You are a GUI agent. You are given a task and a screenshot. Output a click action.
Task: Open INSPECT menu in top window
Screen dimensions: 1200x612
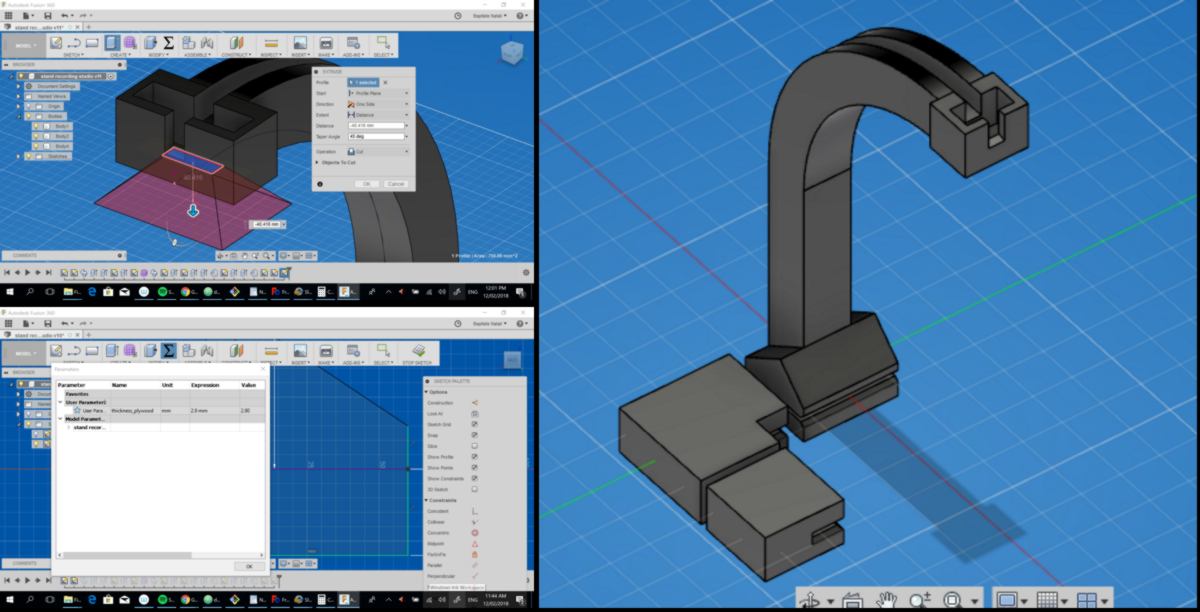tap(270, 55)
